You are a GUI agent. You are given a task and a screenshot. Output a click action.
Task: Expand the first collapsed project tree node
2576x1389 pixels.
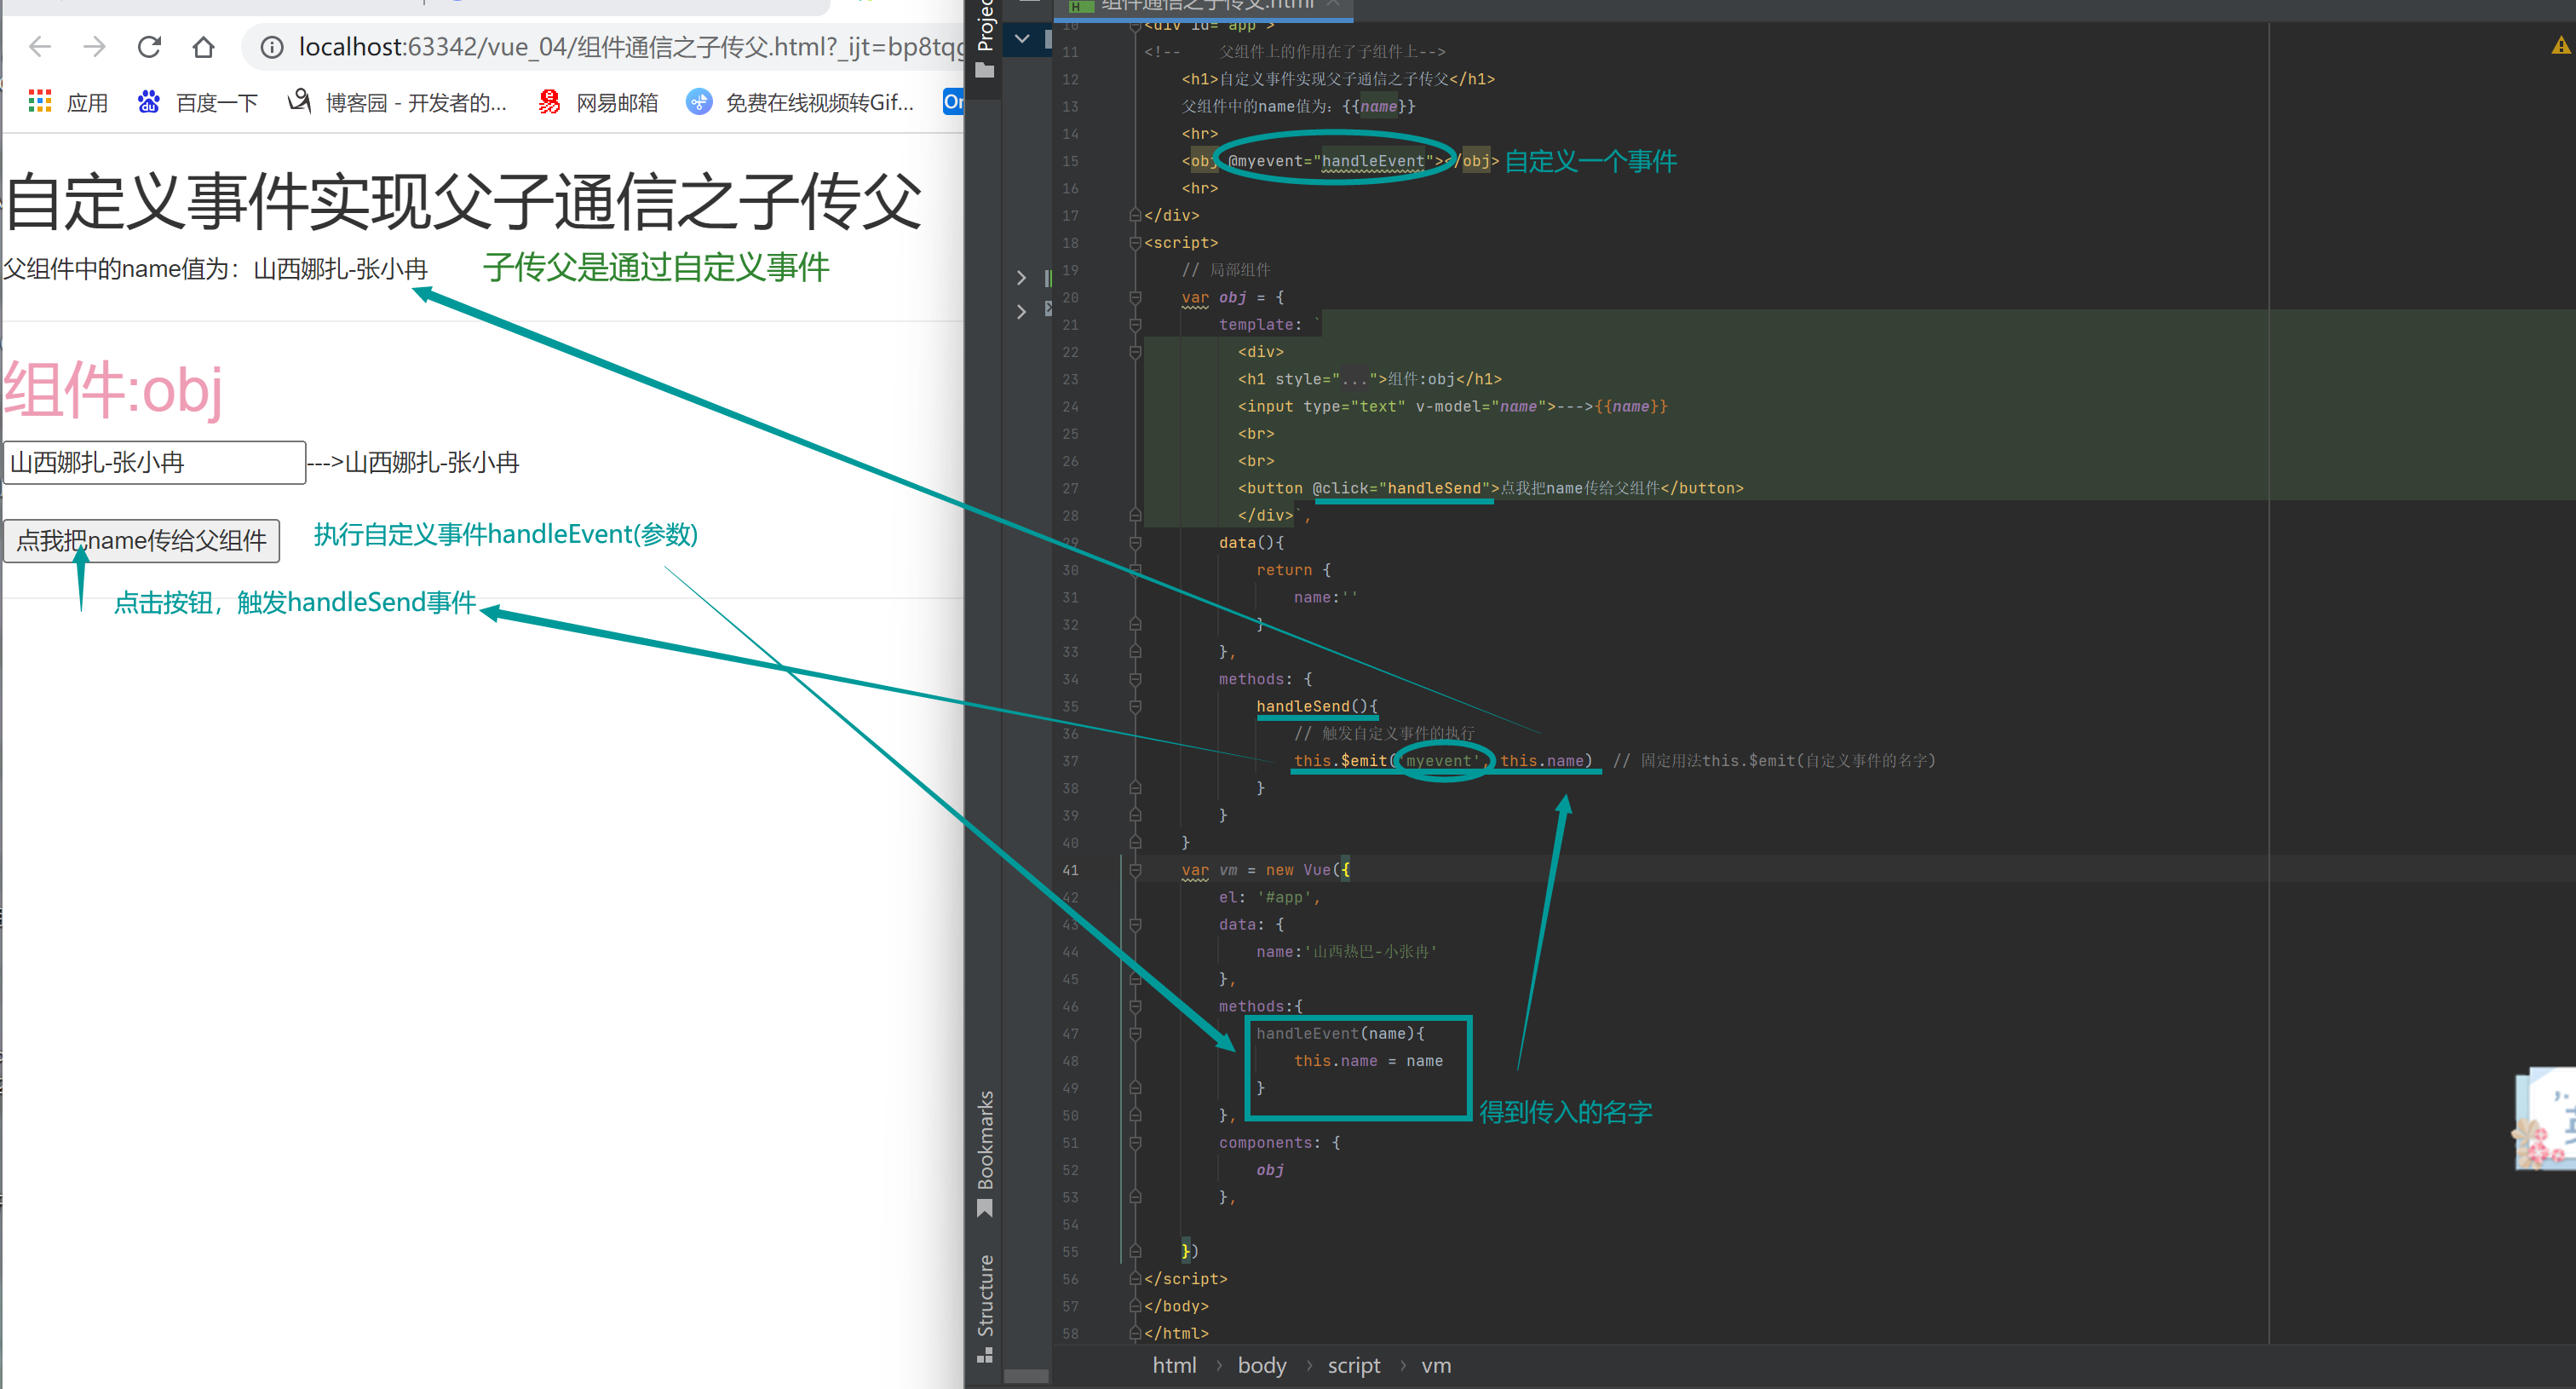click(1021, 277)
